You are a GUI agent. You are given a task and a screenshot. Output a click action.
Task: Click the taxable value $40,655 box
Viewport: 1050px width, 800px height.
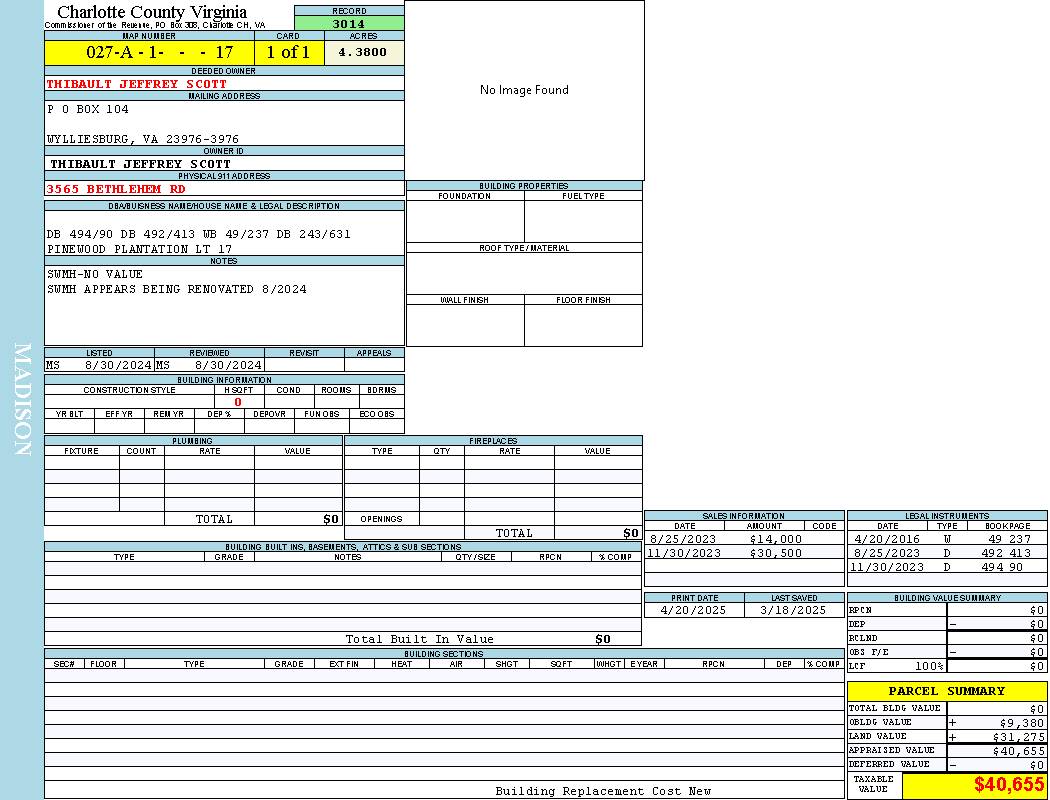pyautogui.click(x=974, y=785)
